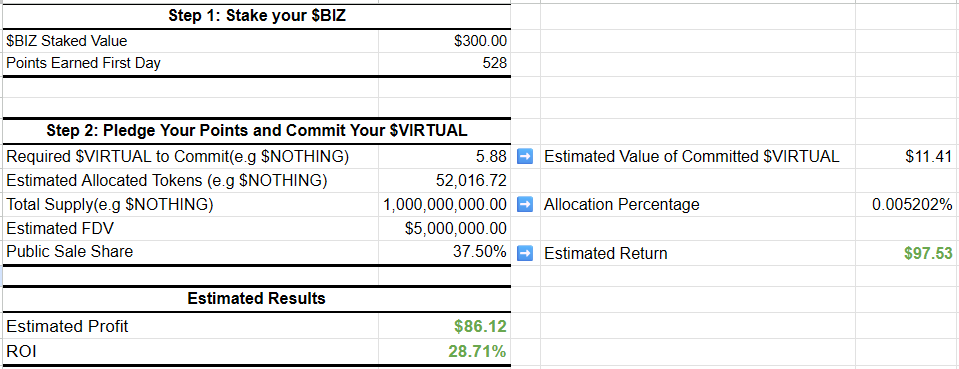Select the 'Public Sale Share' label
Image resolution: width=959 pixels, height=369 pixels.
coord(70,252)
